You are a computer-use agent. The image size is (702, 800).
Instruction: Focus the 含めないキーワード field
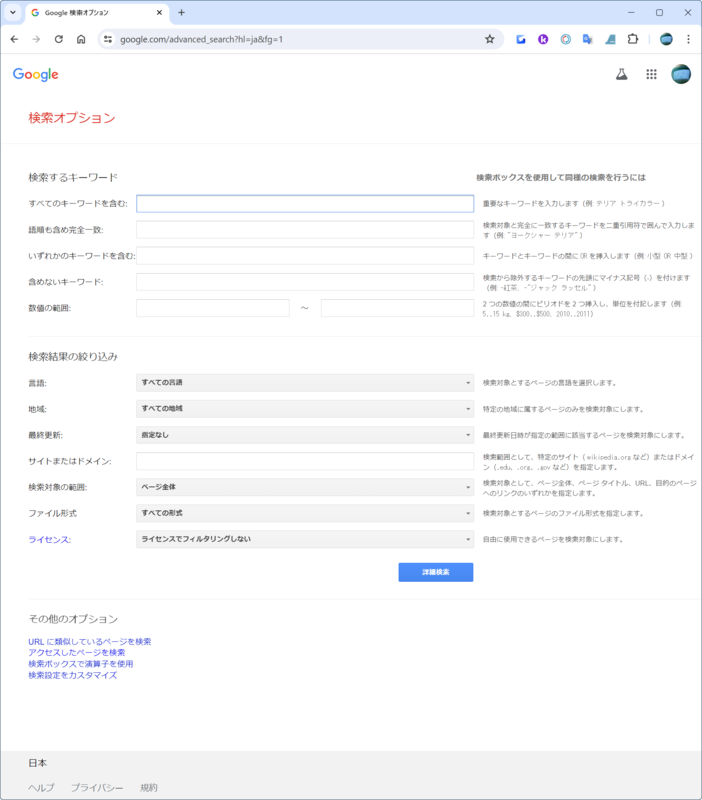[x=305, y=282]
